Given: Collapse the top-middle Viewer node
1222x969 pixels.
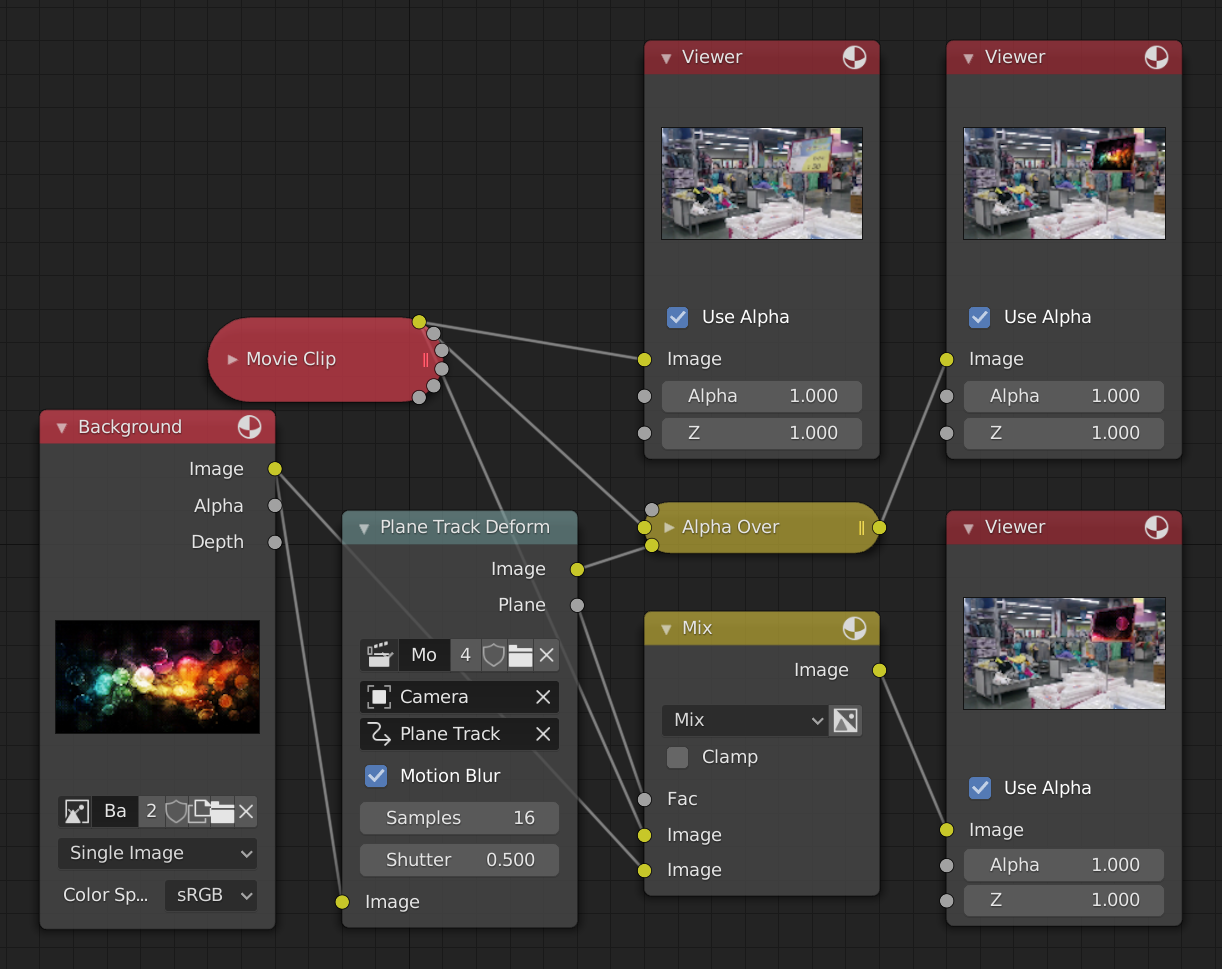Looking at the screenshot, I should [x=666, y=58].
